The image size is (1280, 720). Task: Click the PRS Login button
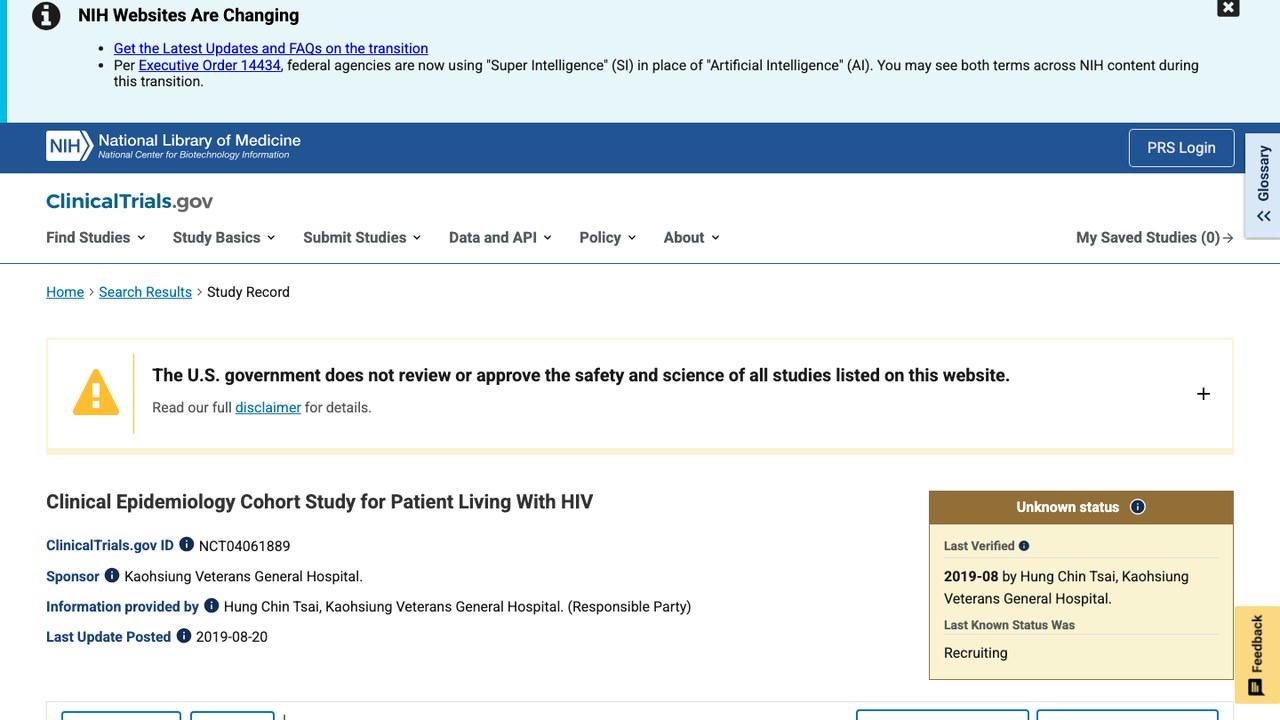pyautogui.click(x=1181, y=148)
